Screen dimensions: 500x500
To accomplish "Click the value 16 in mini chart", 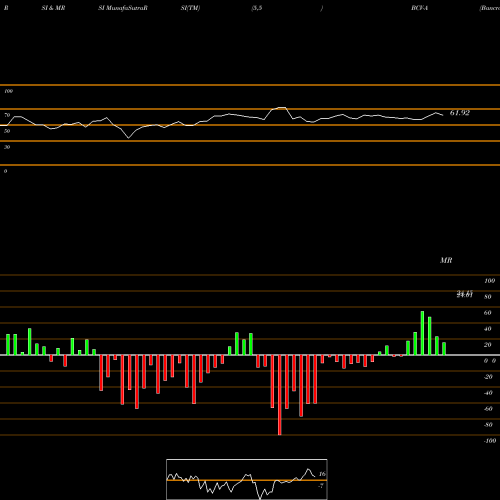I will coord(322,474).
